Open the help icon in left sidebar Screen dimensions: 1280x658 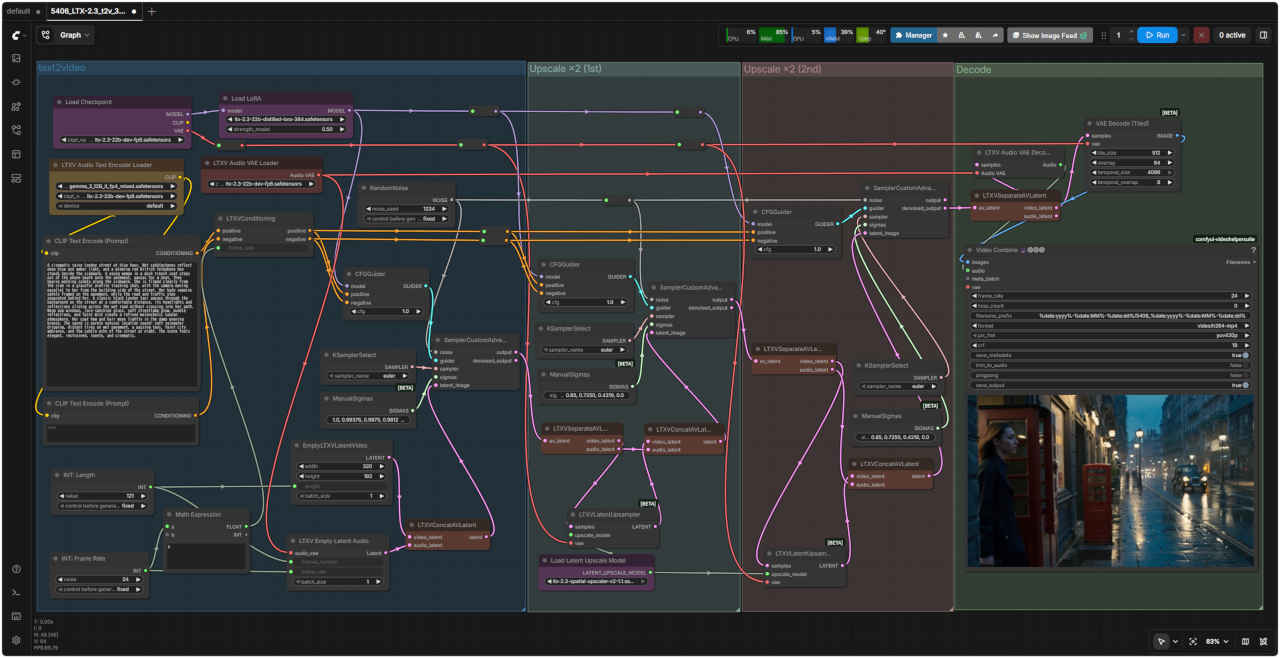click(16, 569)
